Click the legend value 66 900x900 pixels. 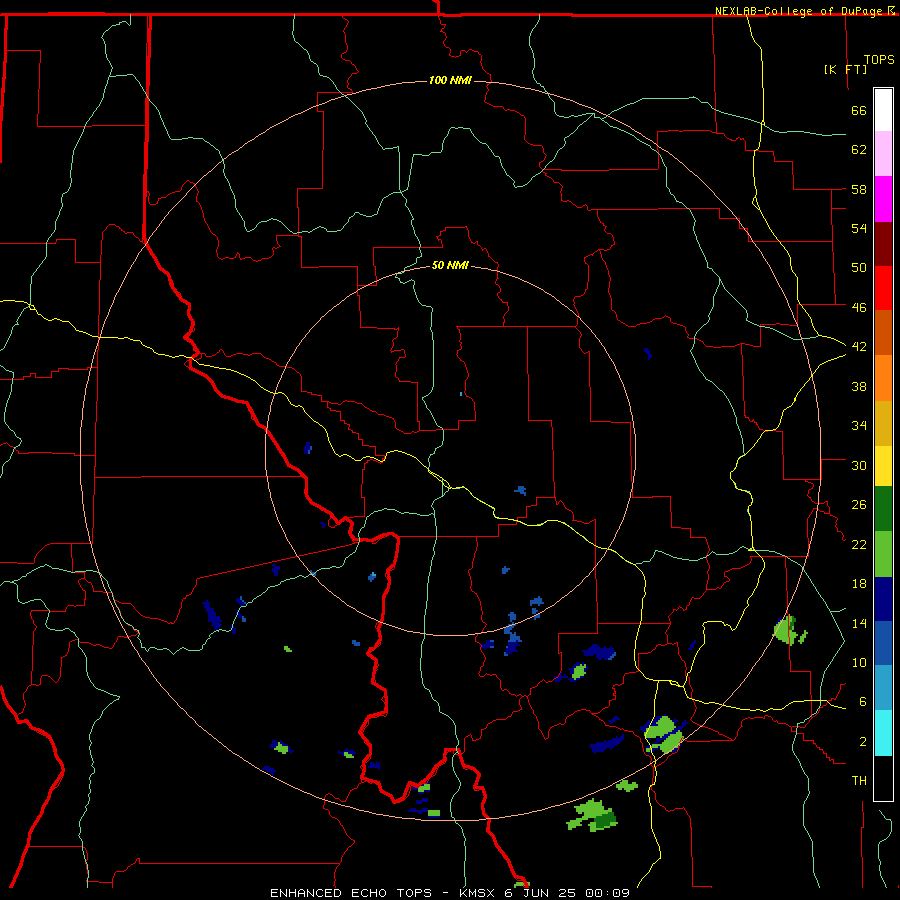click(x=859, y=111)
